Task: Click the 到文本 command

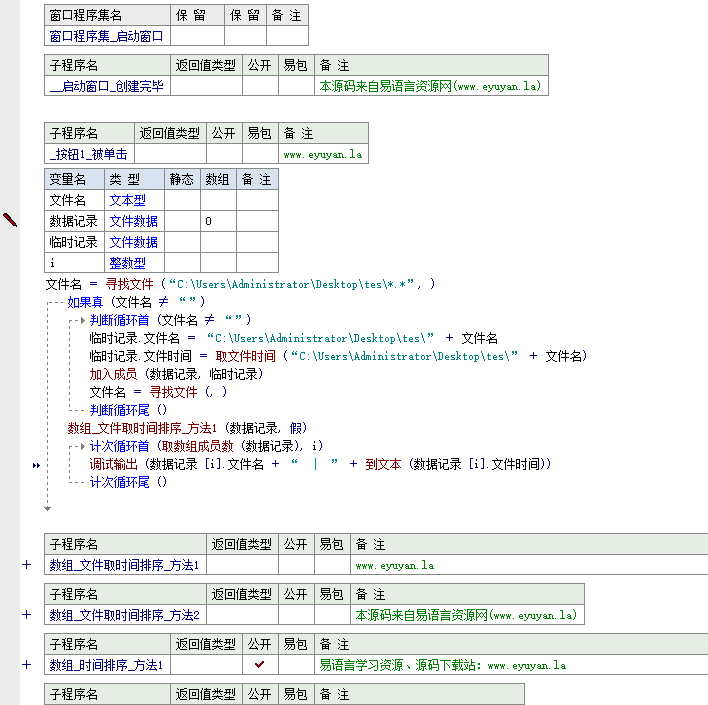Action: (383, 464)
